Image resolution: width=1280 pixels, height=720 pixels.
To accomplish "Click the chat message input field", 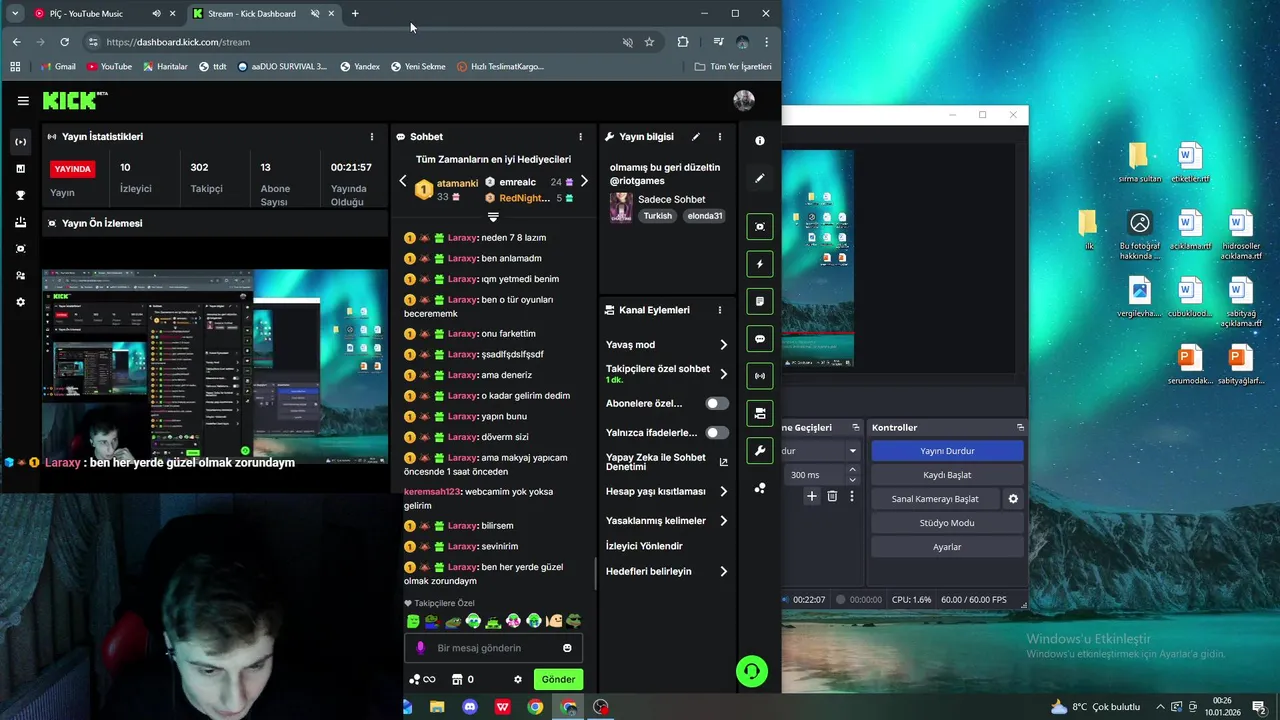I will [493, 648].
